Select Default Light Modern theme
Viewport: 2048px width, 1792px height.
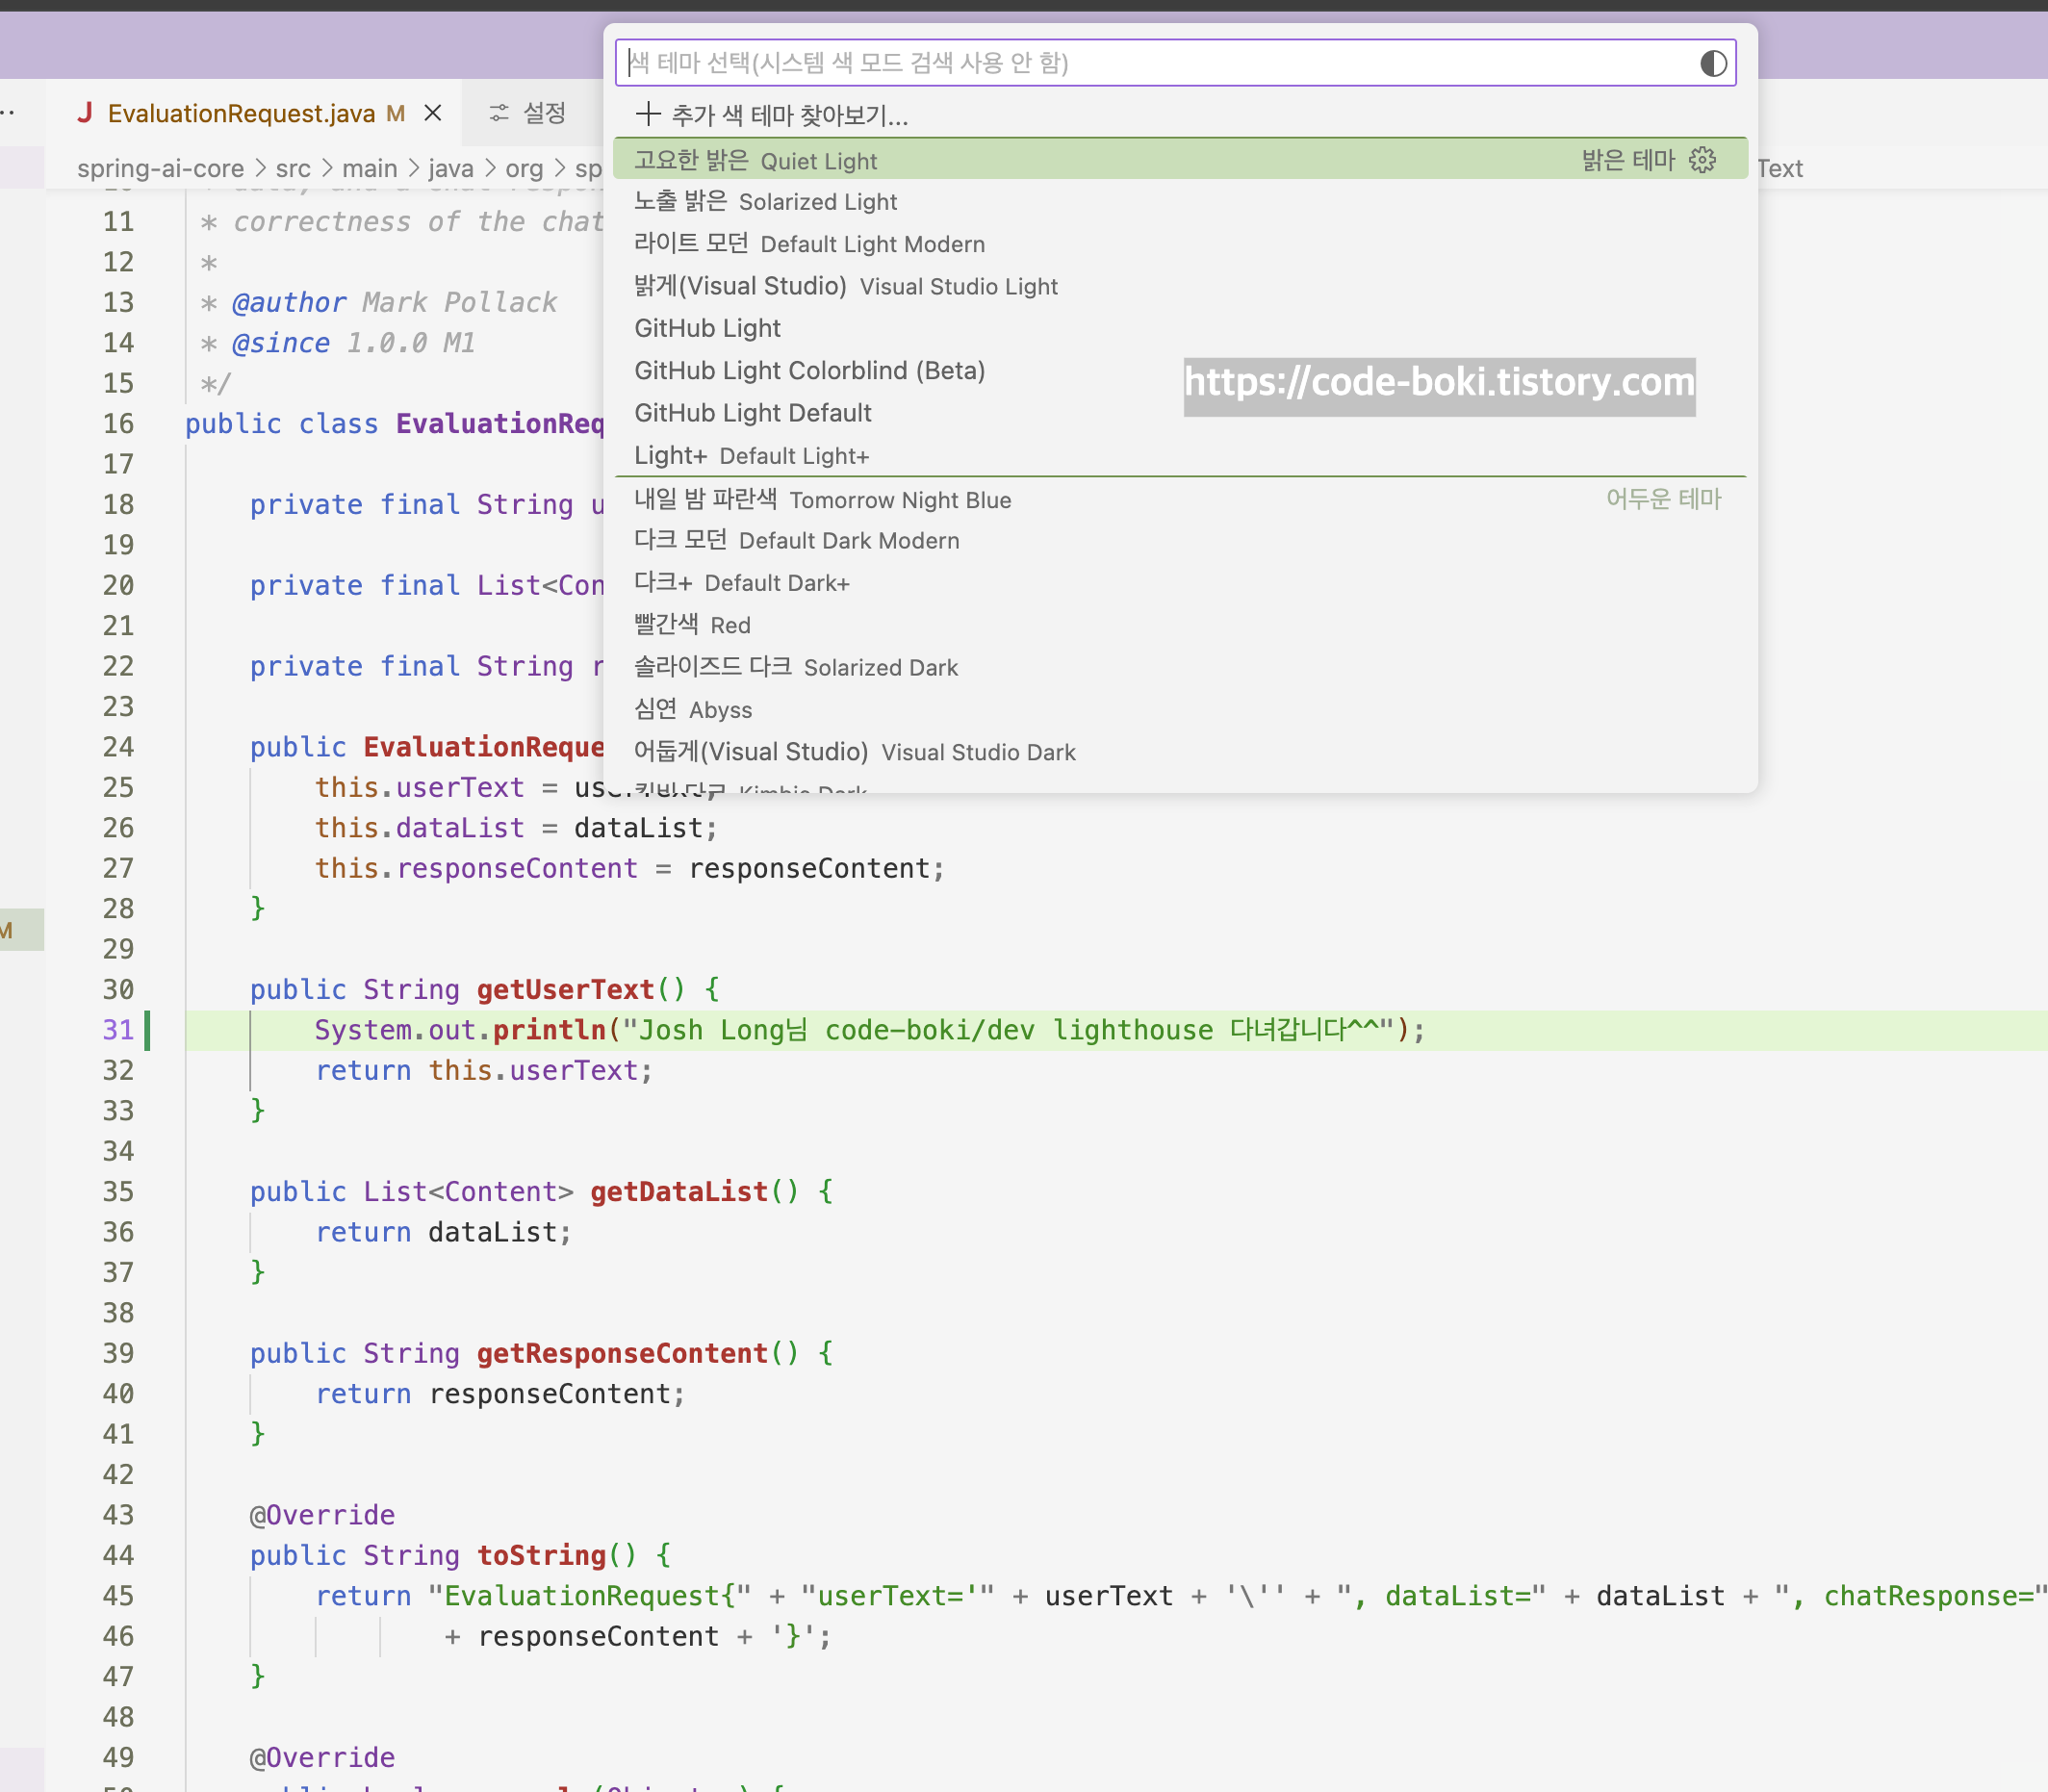[x=810, y=244]
